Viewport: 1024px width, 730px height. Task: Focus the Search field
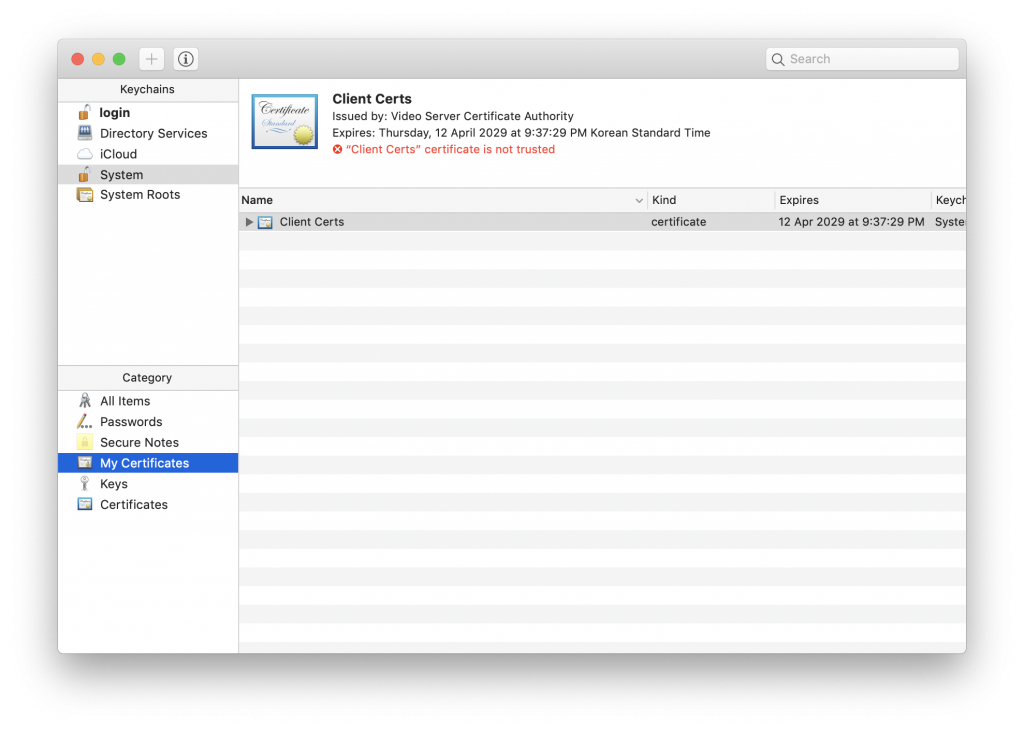click(x=862, y=59)
